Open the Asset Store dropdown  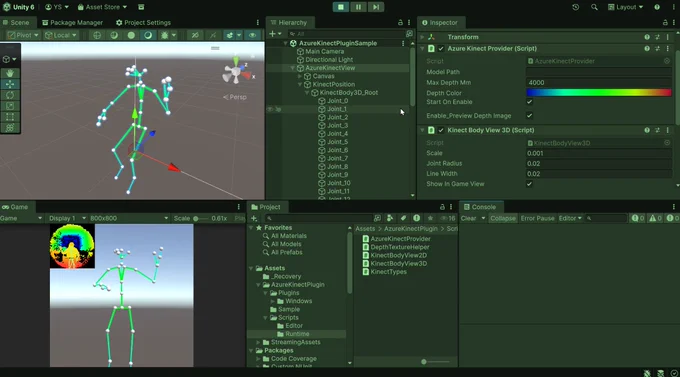[102, 7]
